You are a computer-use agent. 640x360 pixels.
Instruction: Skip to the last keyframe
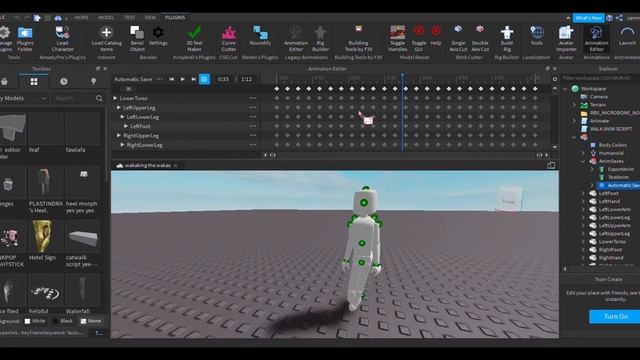pos(193,79)
